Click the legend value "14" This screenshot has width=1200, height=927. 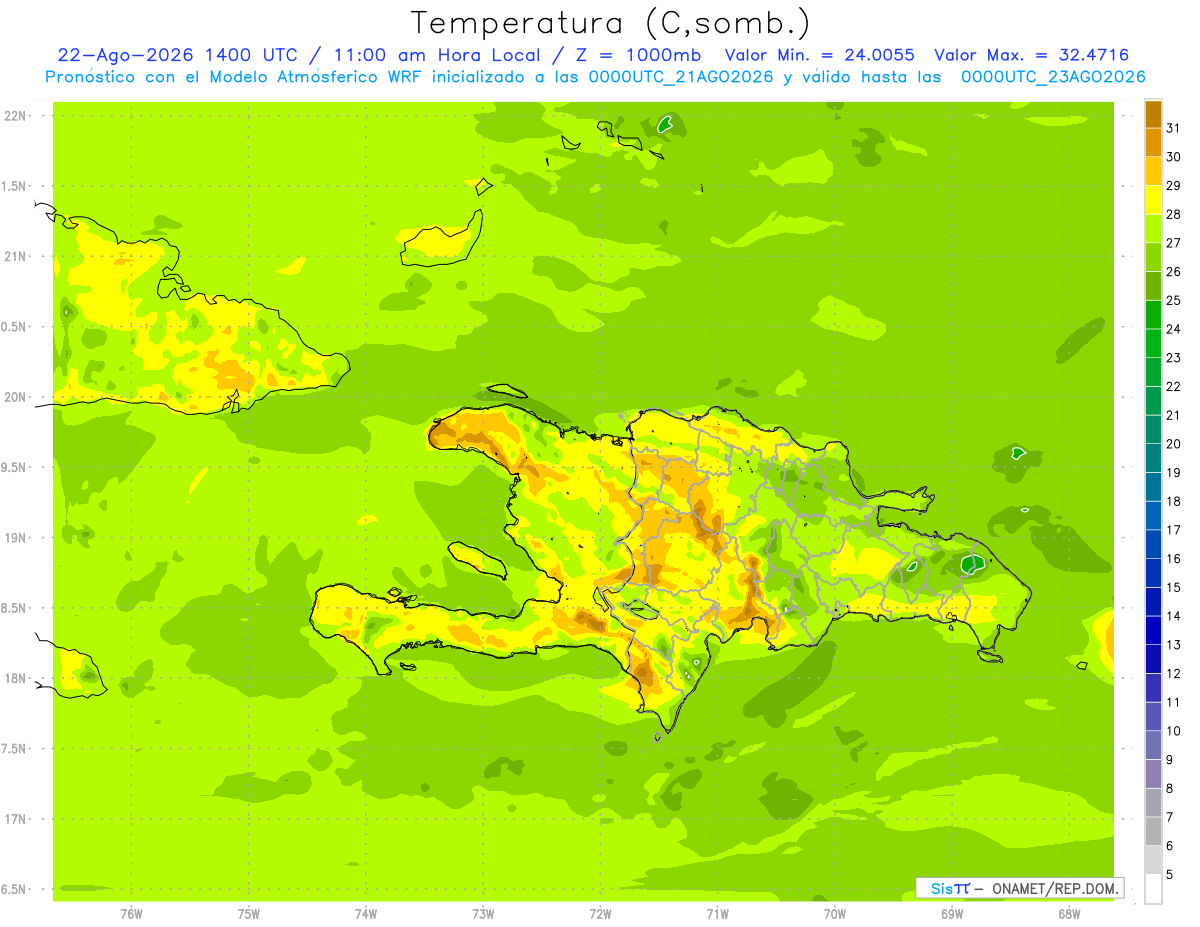tap(1174, 616)
